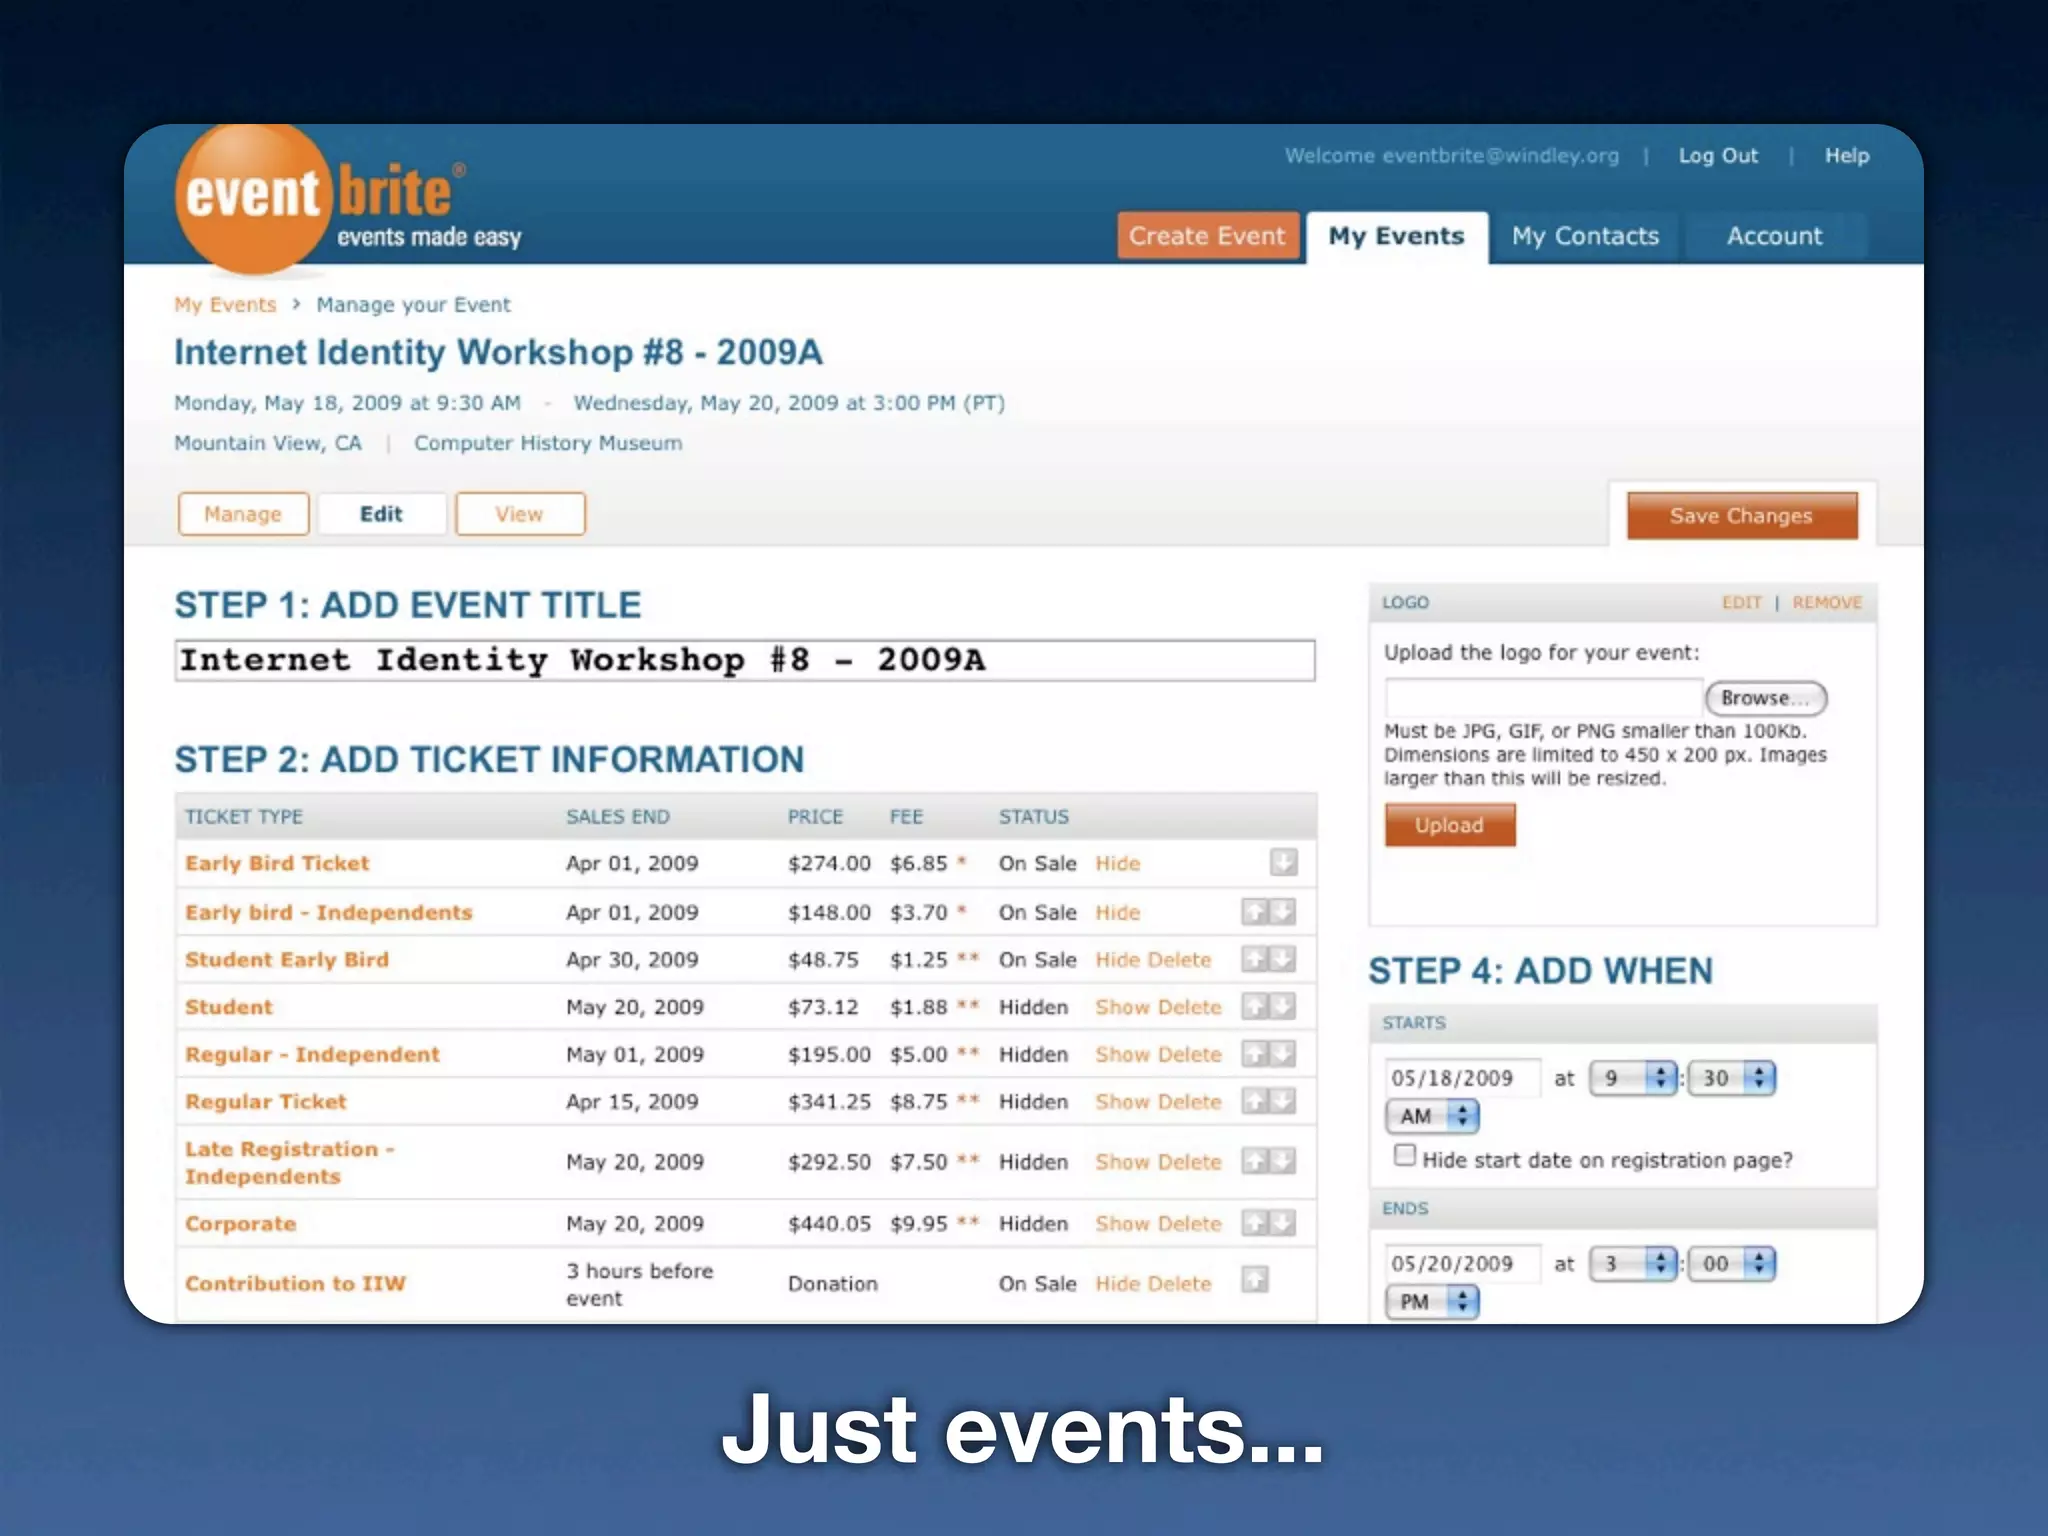Move Late Registration - Independents row down
The width and height of the screenshot is (2048, 1536).
[1283, 1161]
